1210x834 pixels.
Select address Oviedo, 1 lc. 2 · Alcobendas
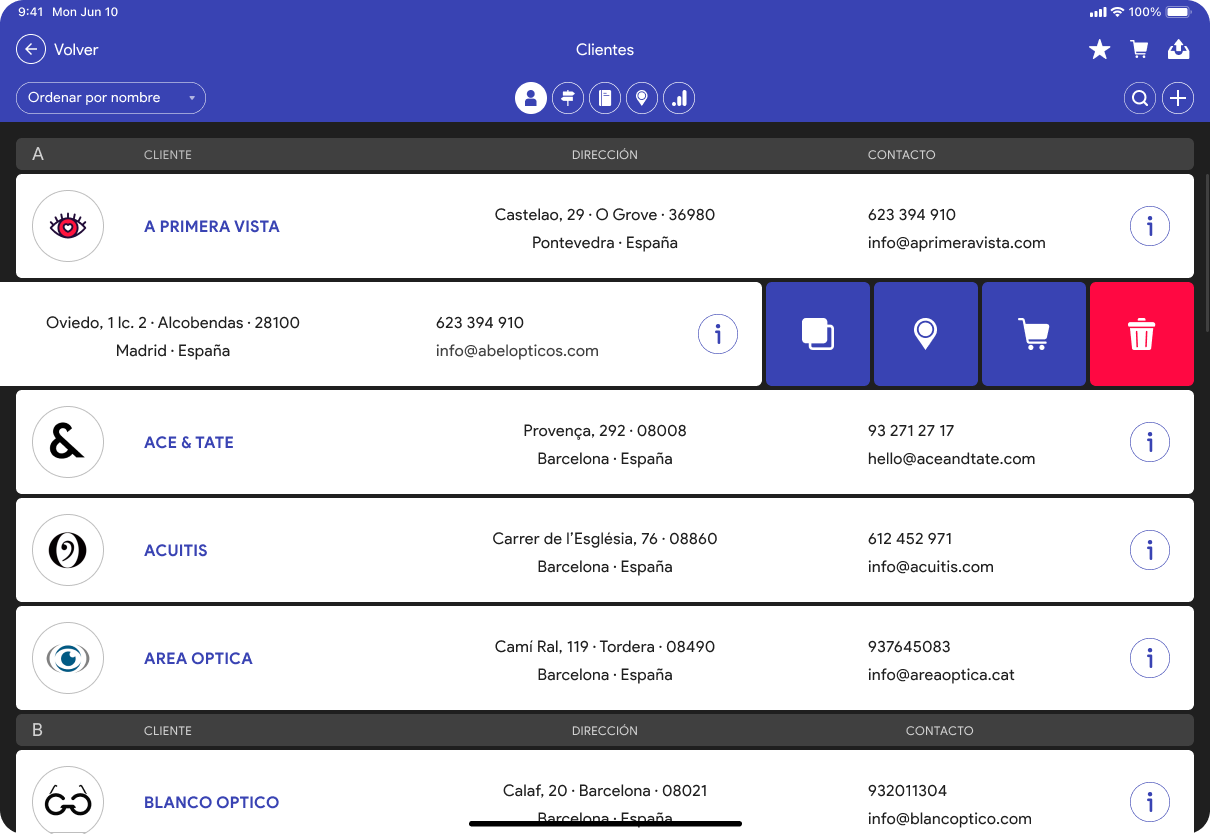point(173,323)
